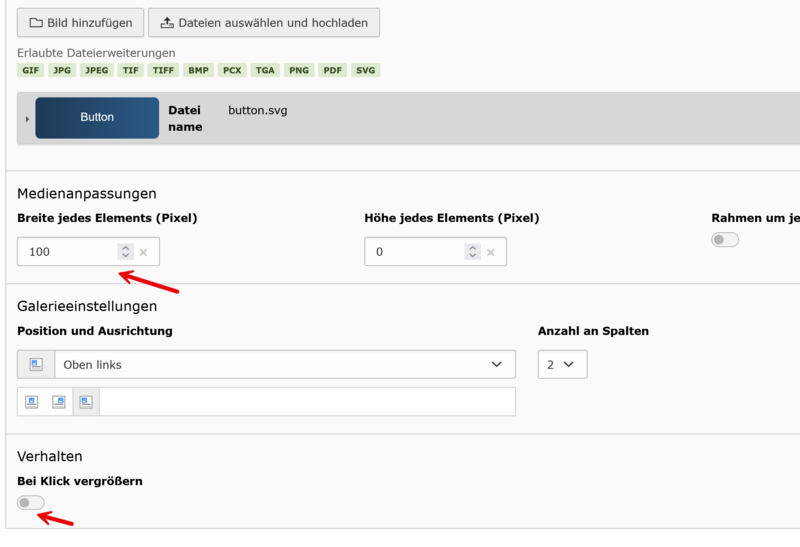Click the stepper arrows in Höhe field

pos(472,252)
